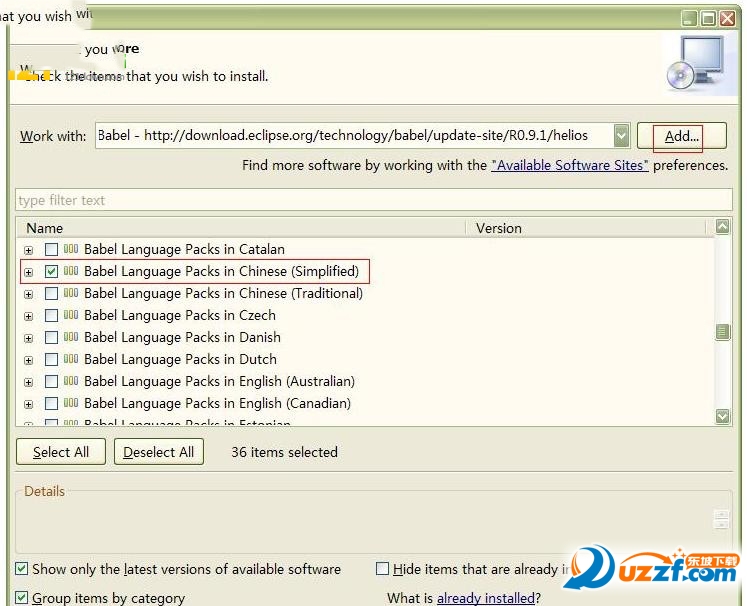
Task: Click the English (Canadian) category icon
Action: tap(71, 403)
